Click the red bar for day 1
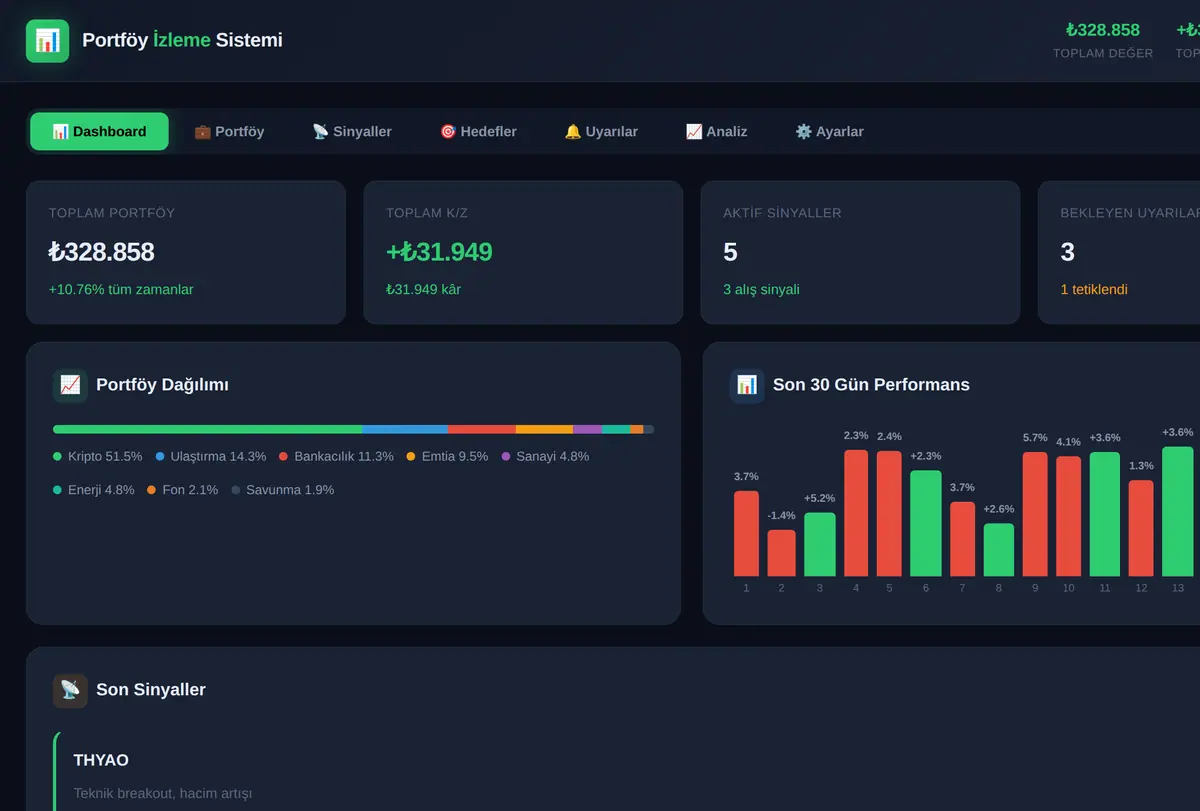The width and height of the screenshot is (1200, 811). [x=746, y=533]
